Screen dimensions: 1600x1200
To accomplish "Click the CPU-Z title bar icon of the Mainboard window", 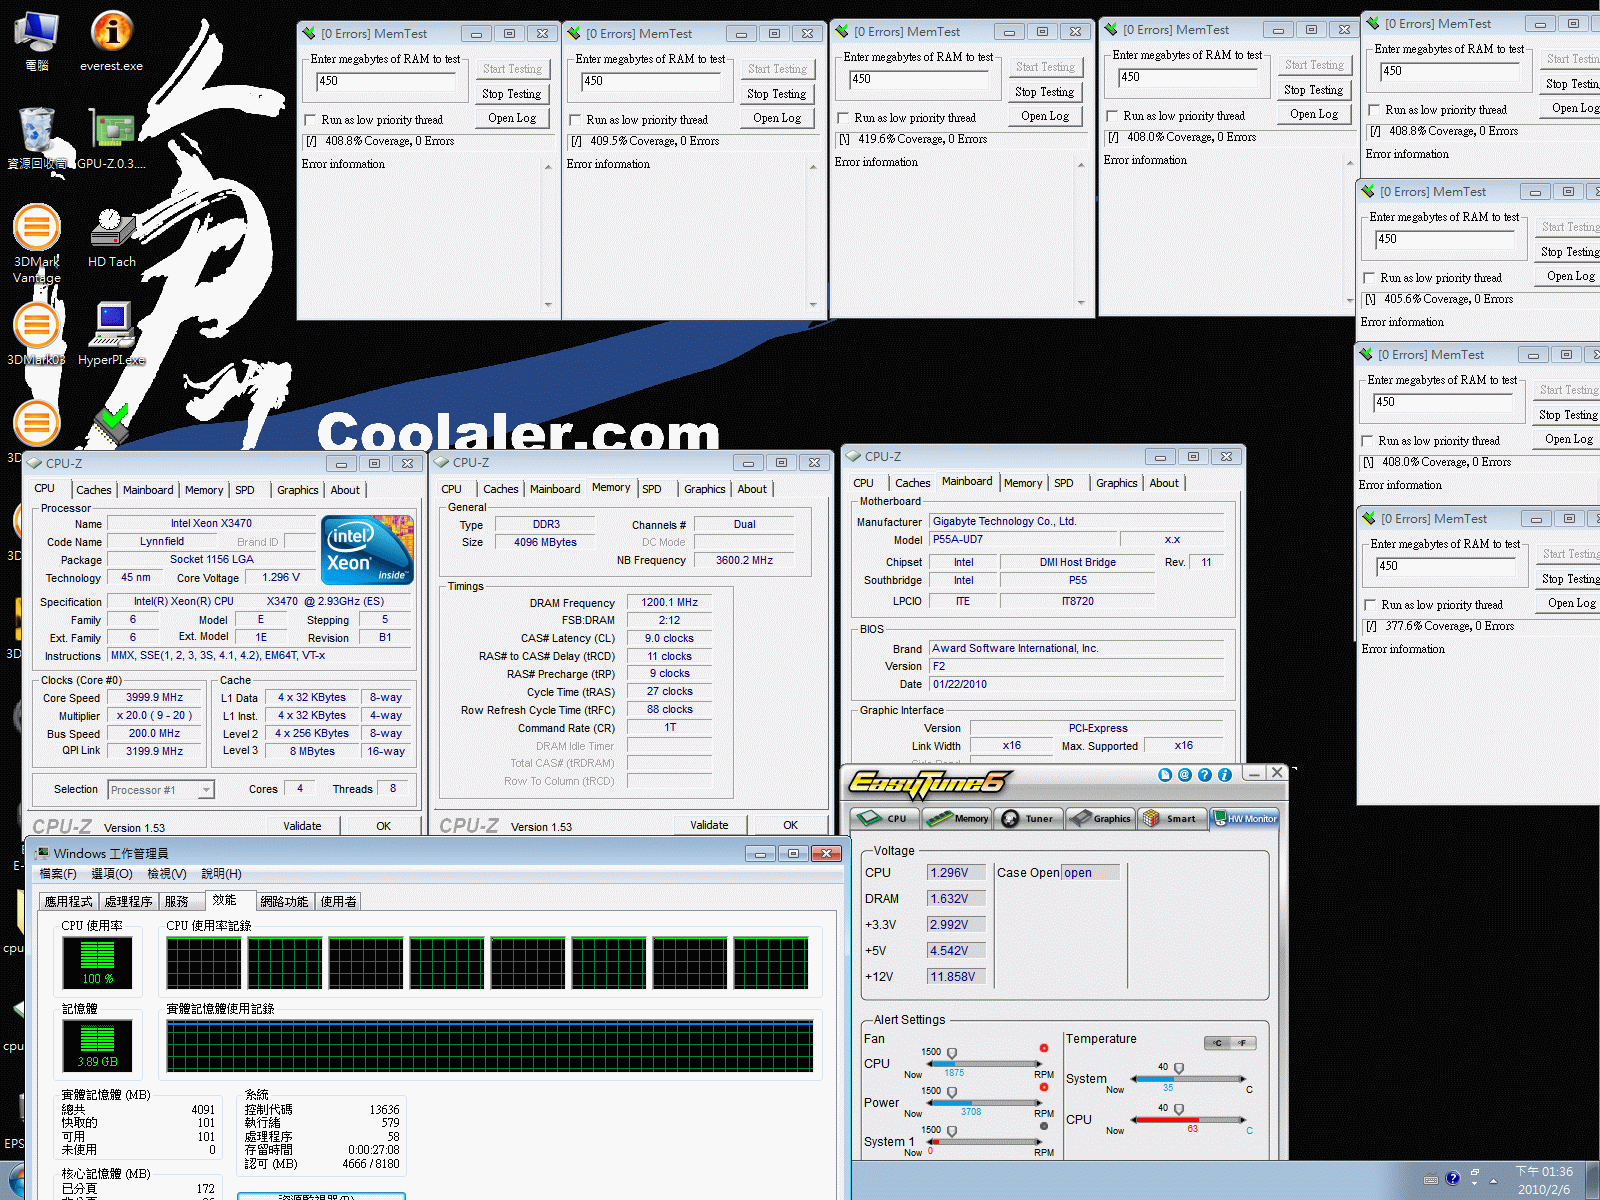I will coord(854,456).
